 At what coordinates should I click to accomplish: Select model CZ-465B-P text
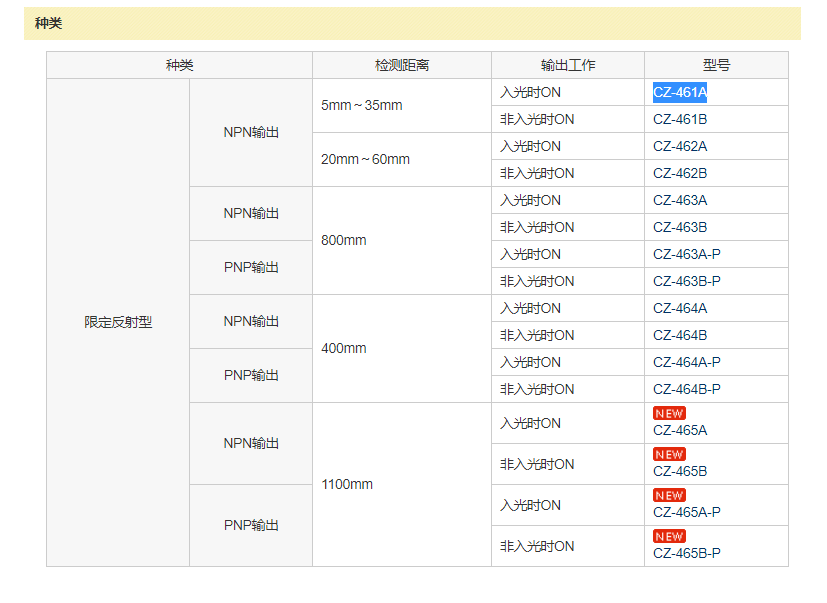click(687, 553)
